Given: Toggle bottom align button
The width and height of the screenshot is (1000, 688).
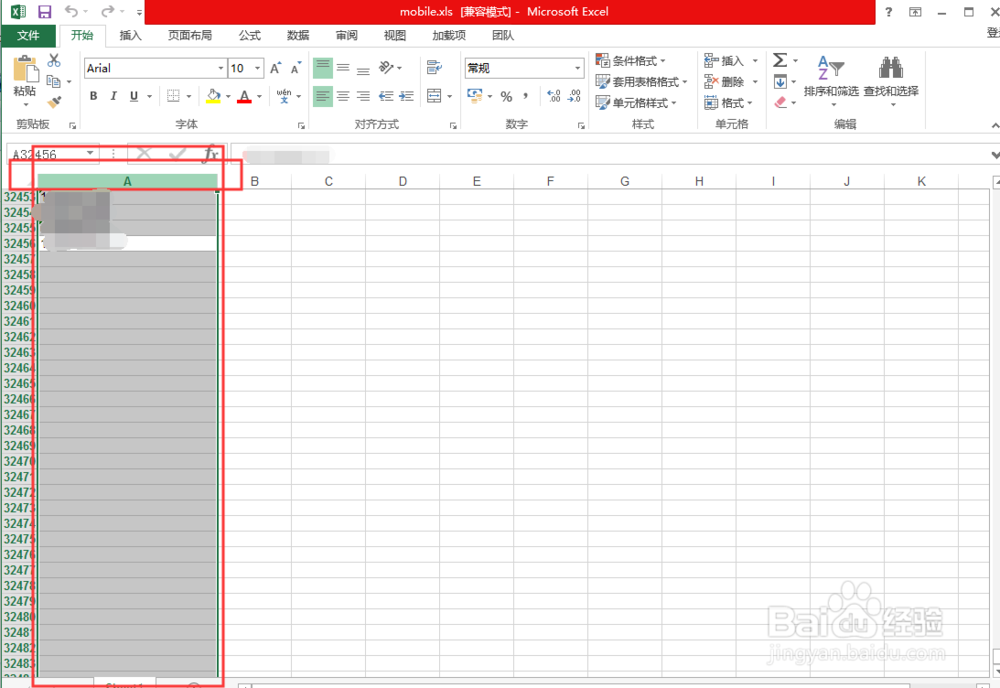Looking at the screenshot, I should [x=364, y=68].
